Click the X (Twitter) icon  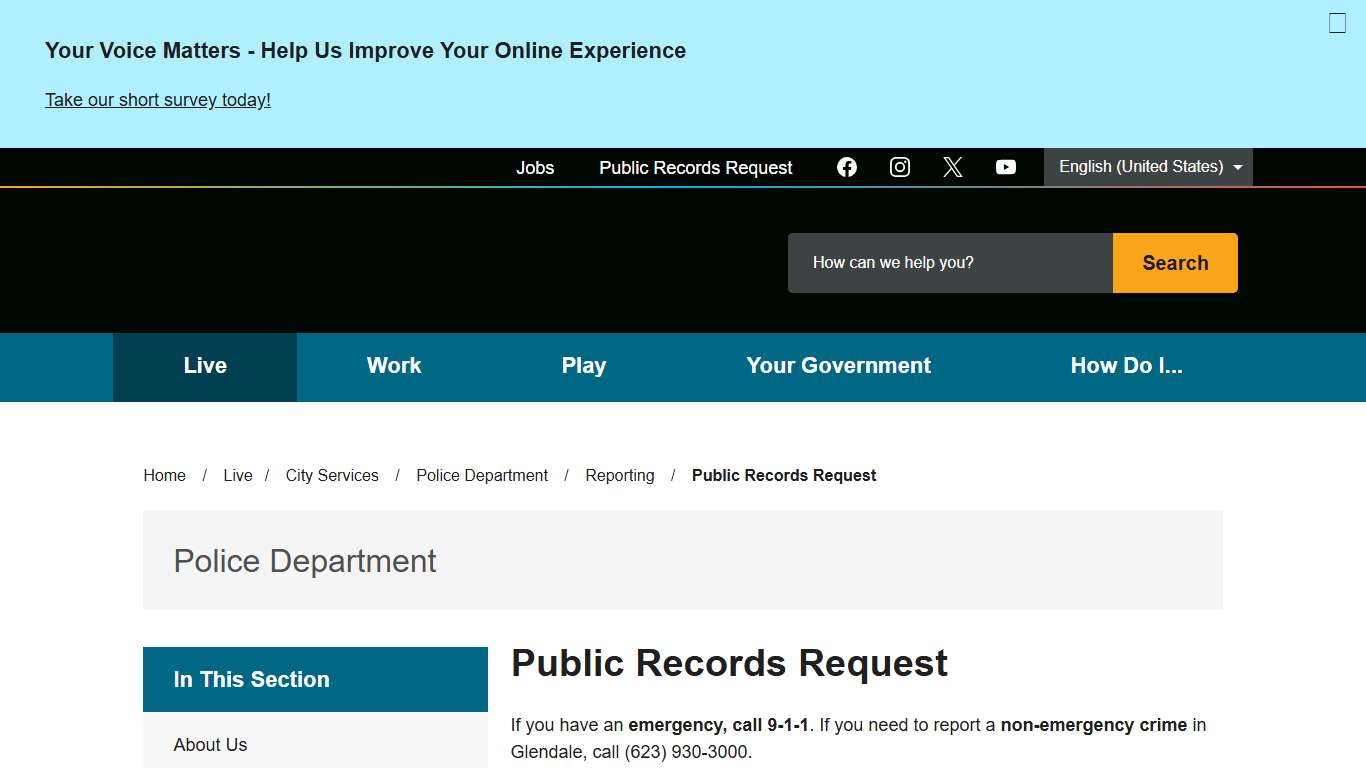[x=952, y=167]
